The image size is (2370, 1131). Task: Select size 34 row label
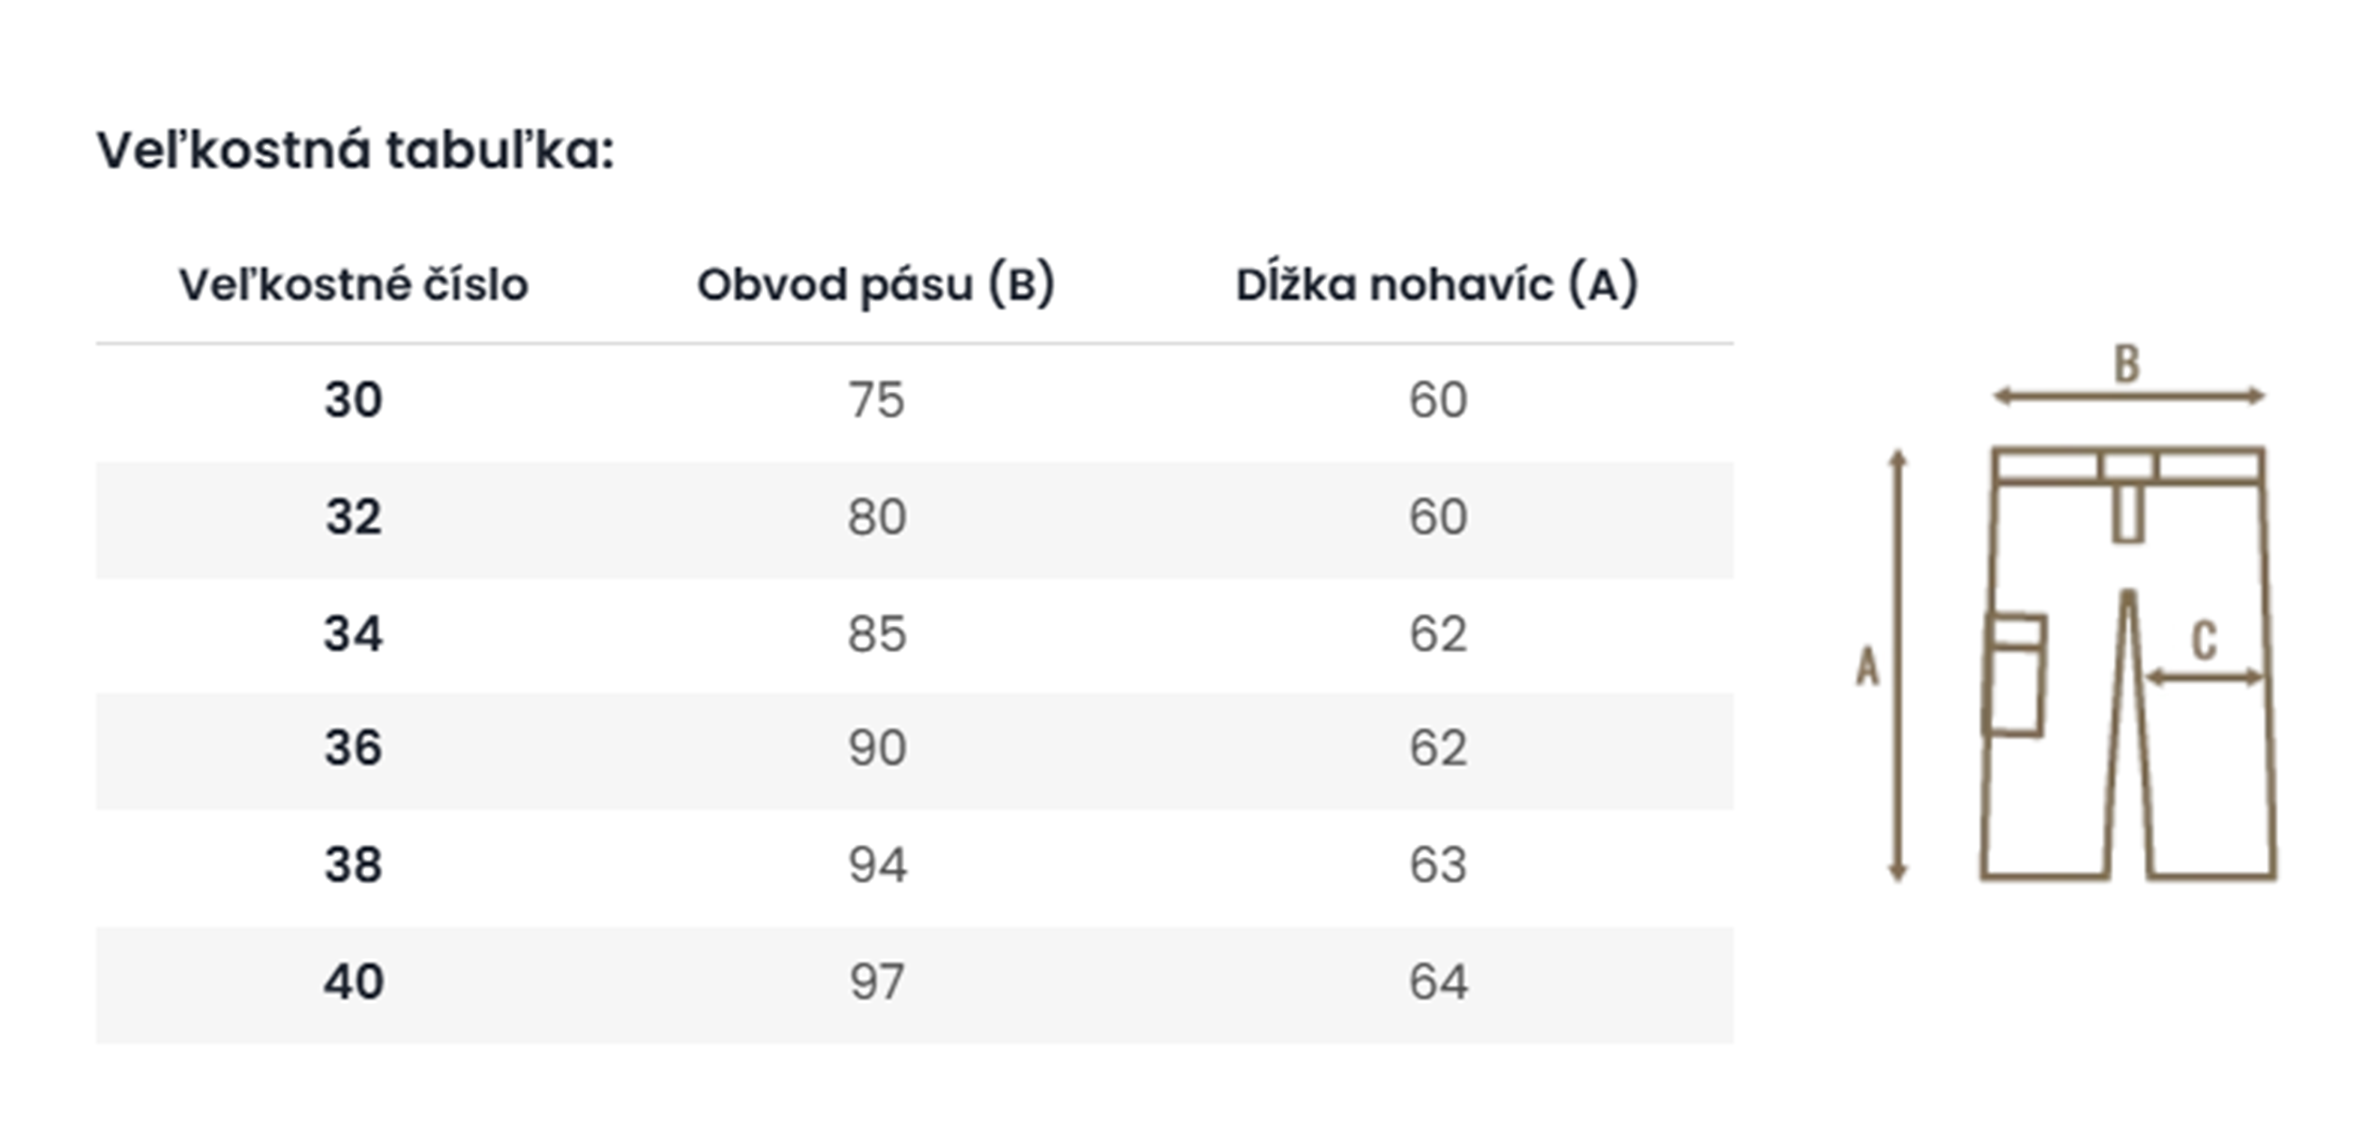353,634
